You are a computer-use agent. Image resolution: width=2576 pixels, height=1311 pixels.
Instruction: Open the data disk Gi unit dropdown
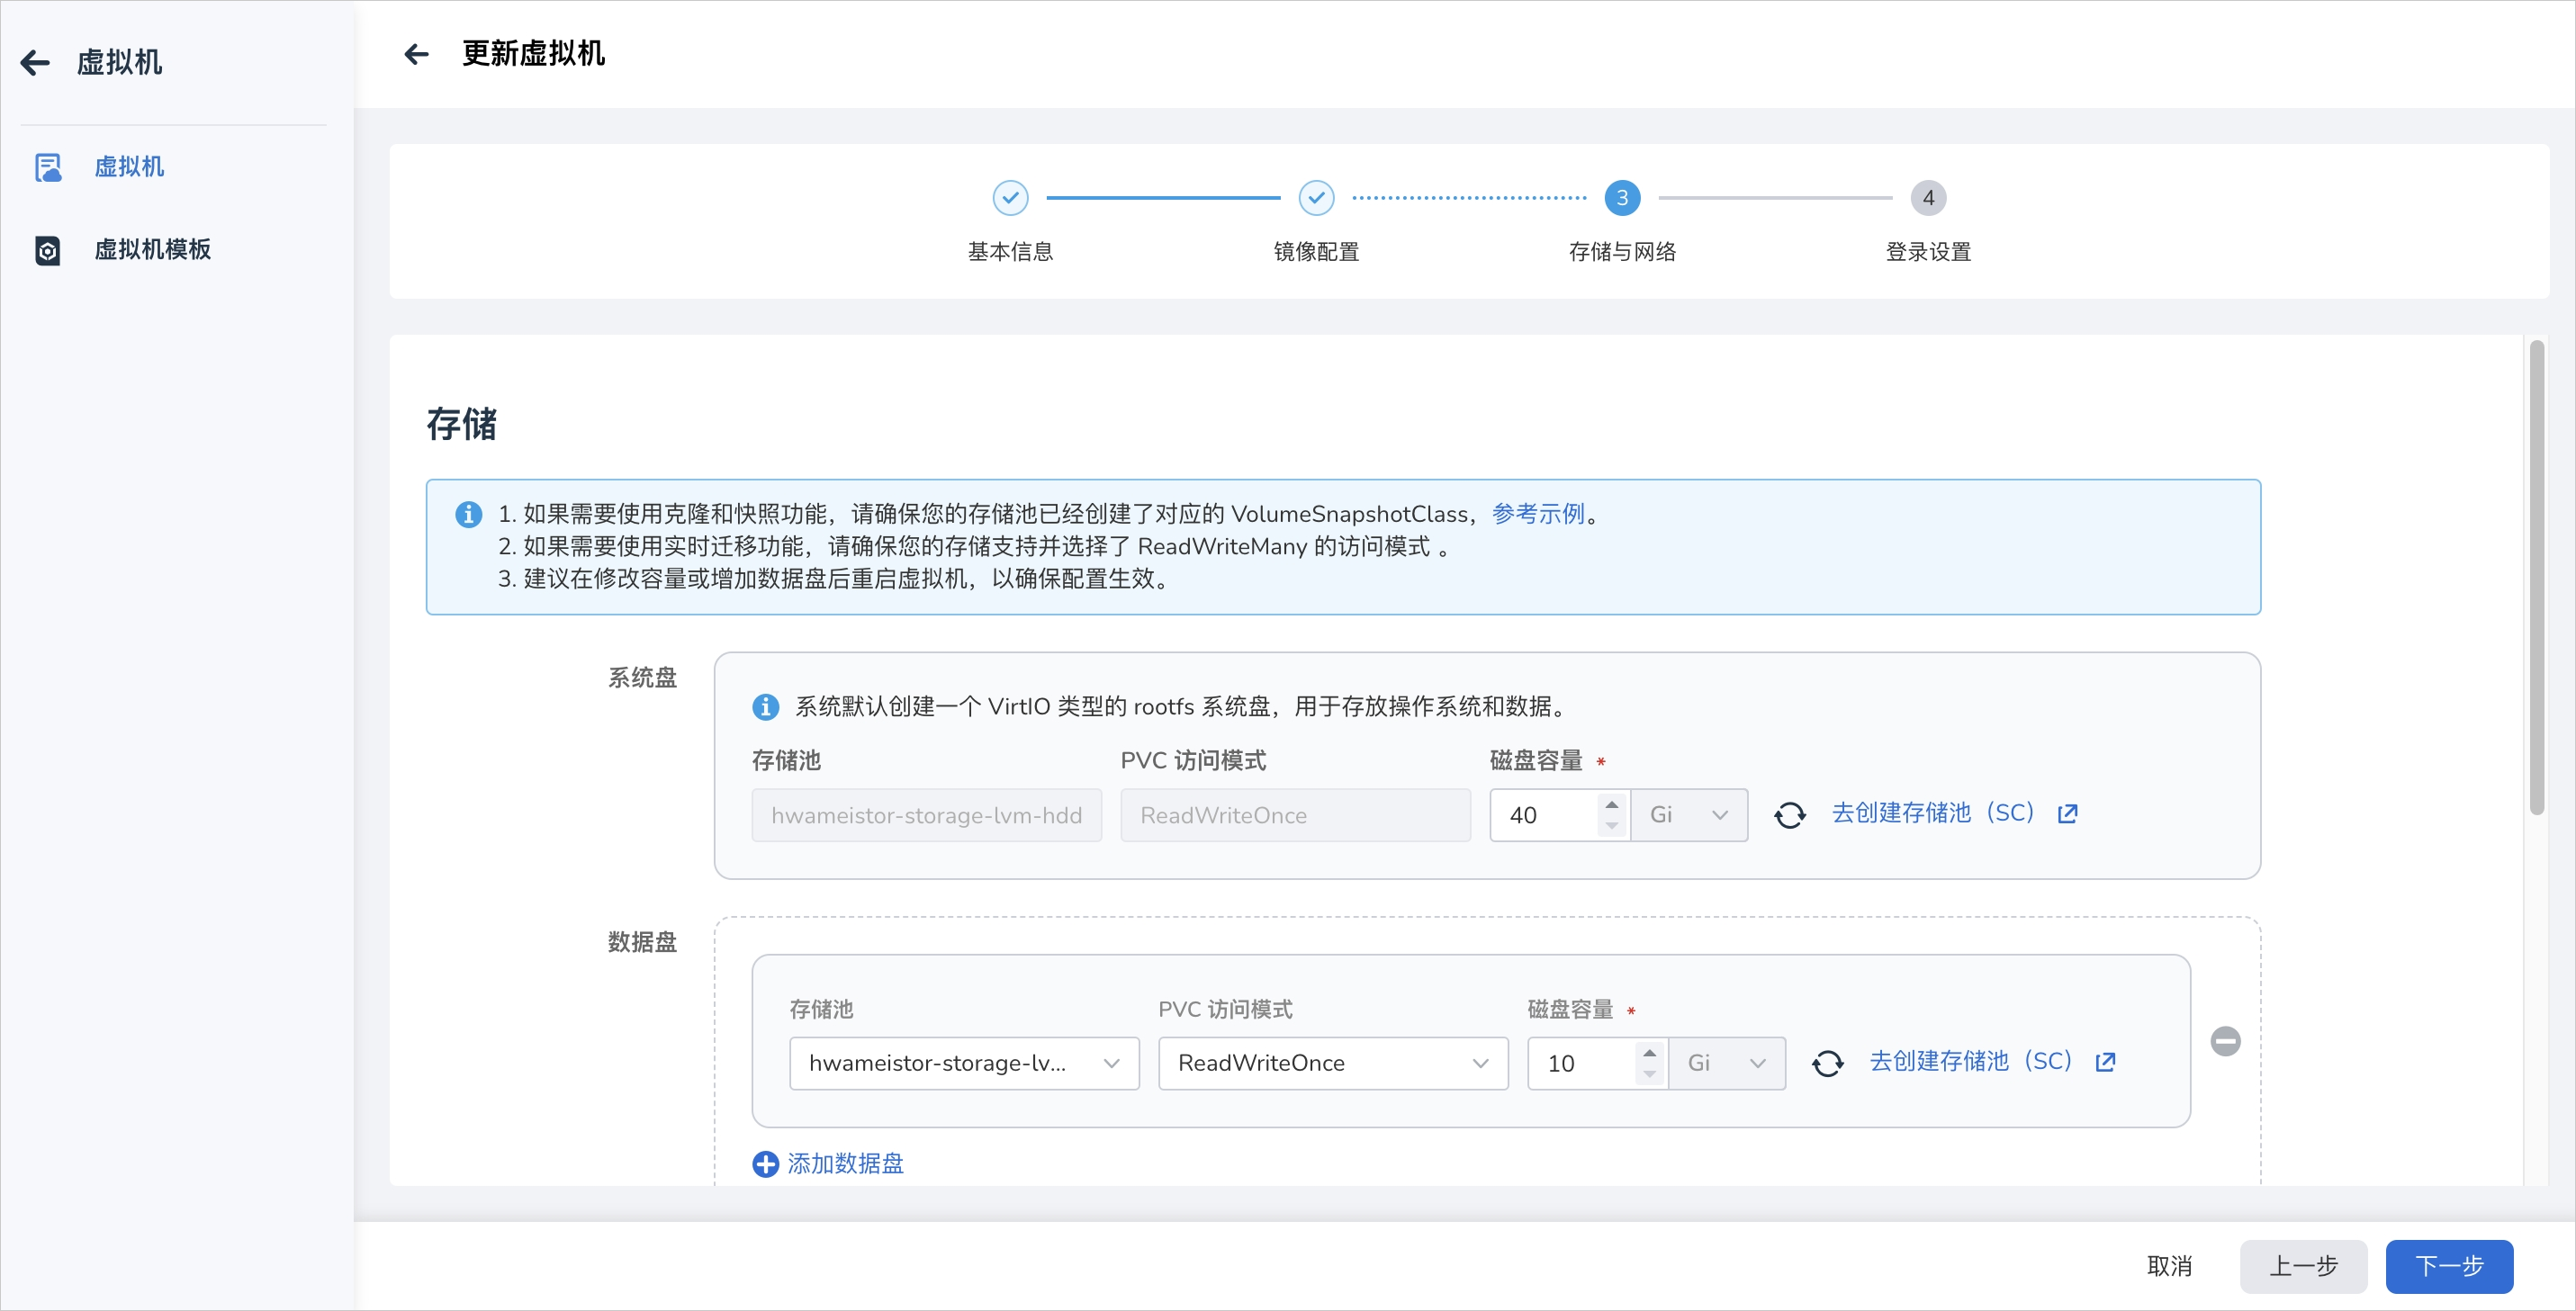point(1727,1063)
